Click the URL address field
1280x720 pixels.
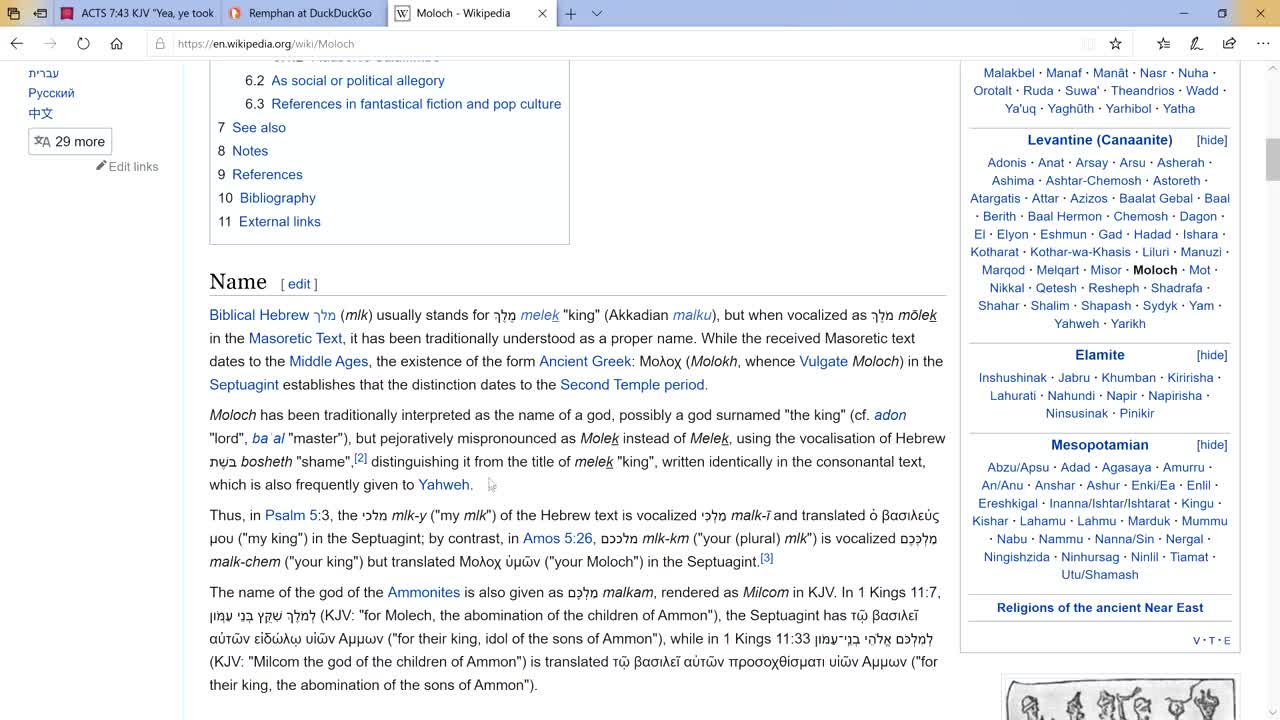coord(620,43)
